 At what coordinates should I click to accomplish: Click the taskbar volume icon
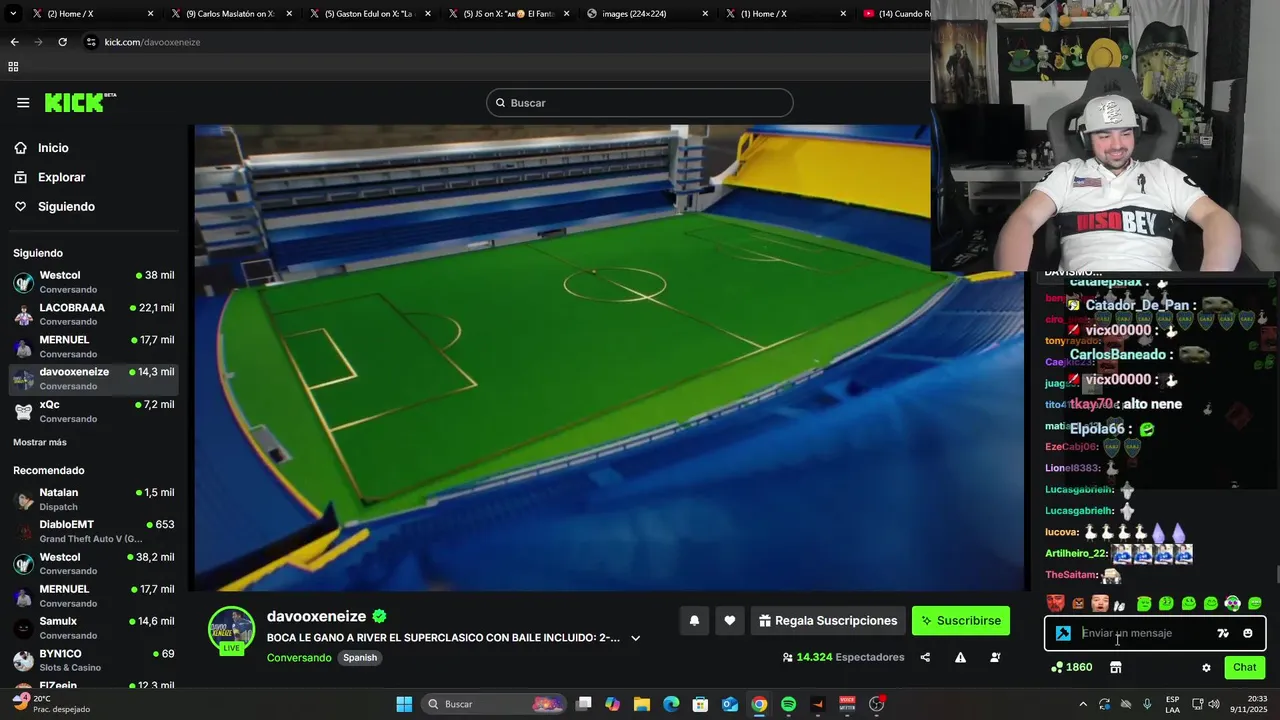pyautogui.click(x=1213, y=704)
